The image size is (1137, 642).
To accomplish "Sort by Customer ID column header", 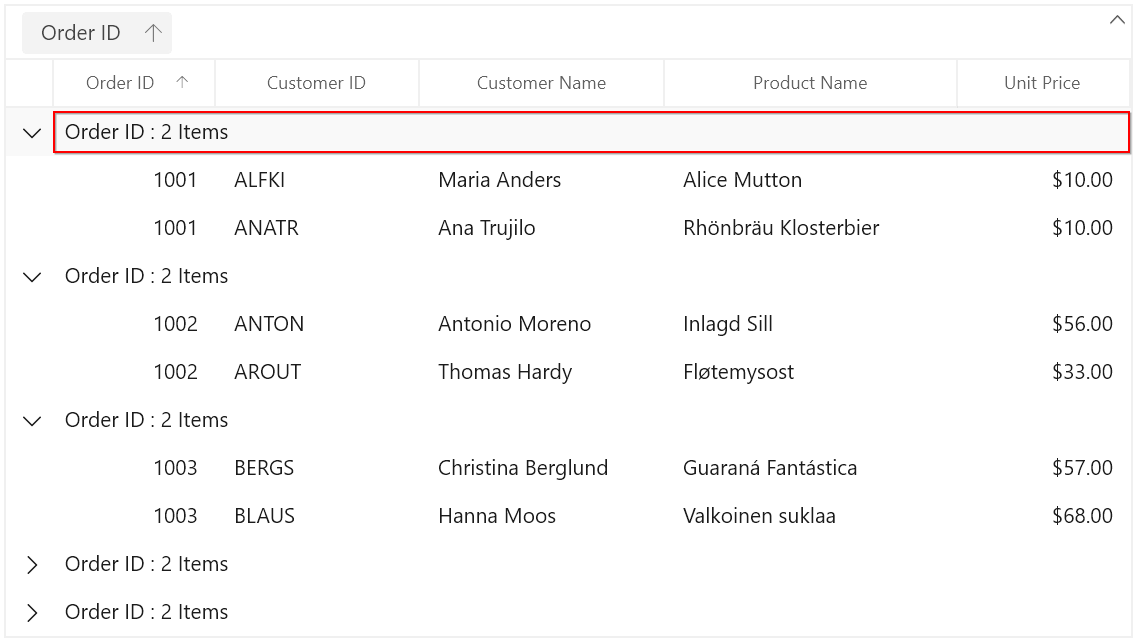I will pyautogui.click(x=317, y=83).
